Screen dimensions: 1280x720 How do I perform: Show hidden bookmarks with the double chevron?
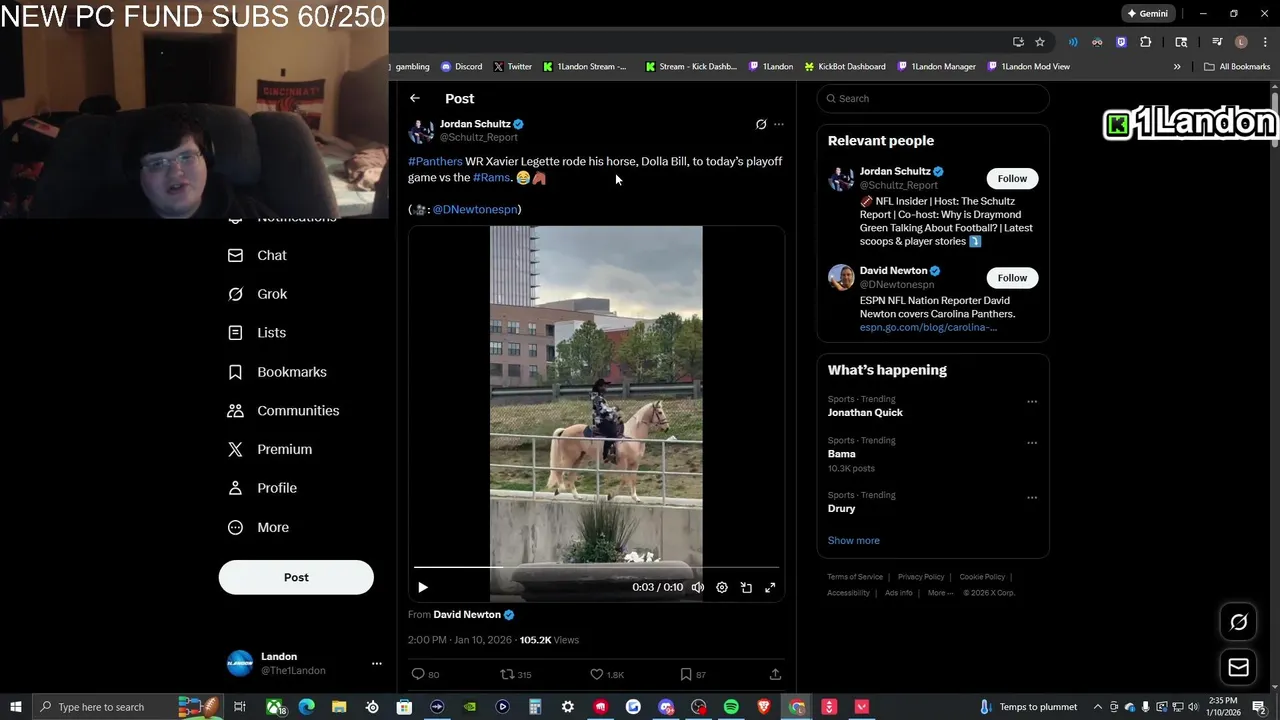(1177, 67)
